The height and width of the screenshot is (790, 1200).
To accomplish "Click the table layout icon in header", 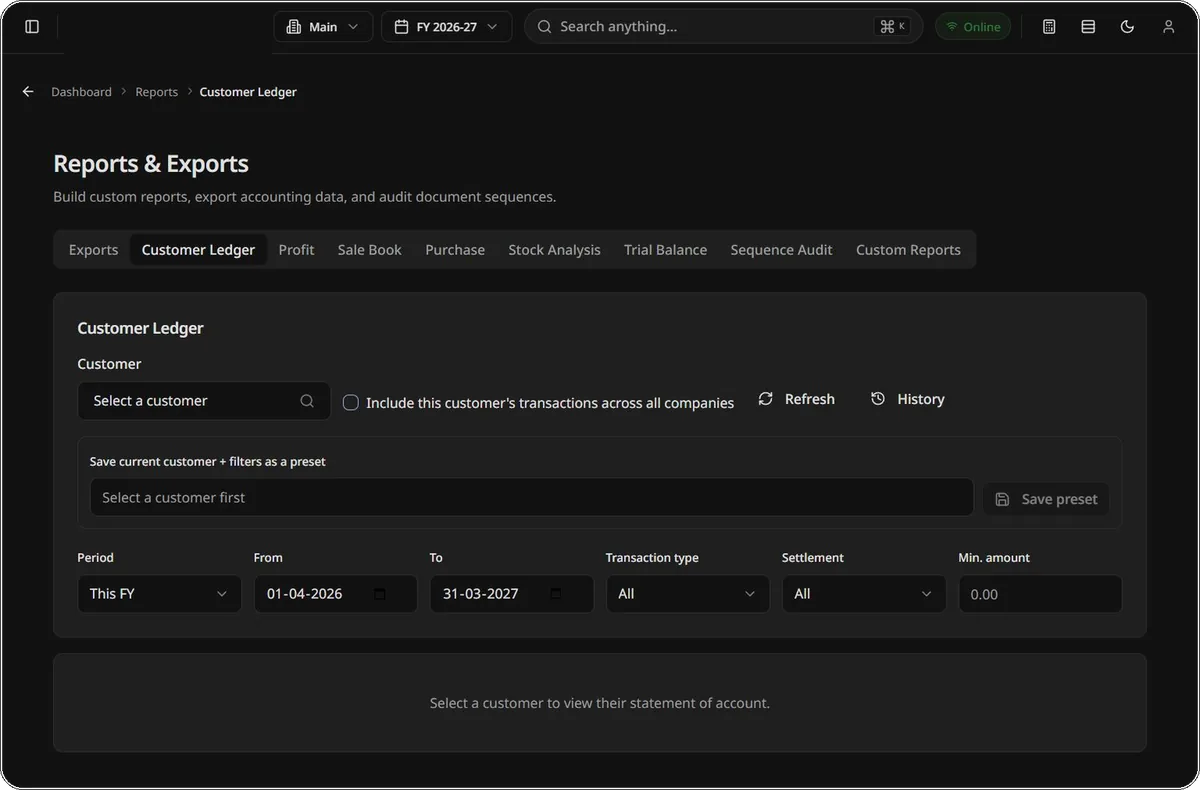I will pyautogui.click(x=1088, y=27).
